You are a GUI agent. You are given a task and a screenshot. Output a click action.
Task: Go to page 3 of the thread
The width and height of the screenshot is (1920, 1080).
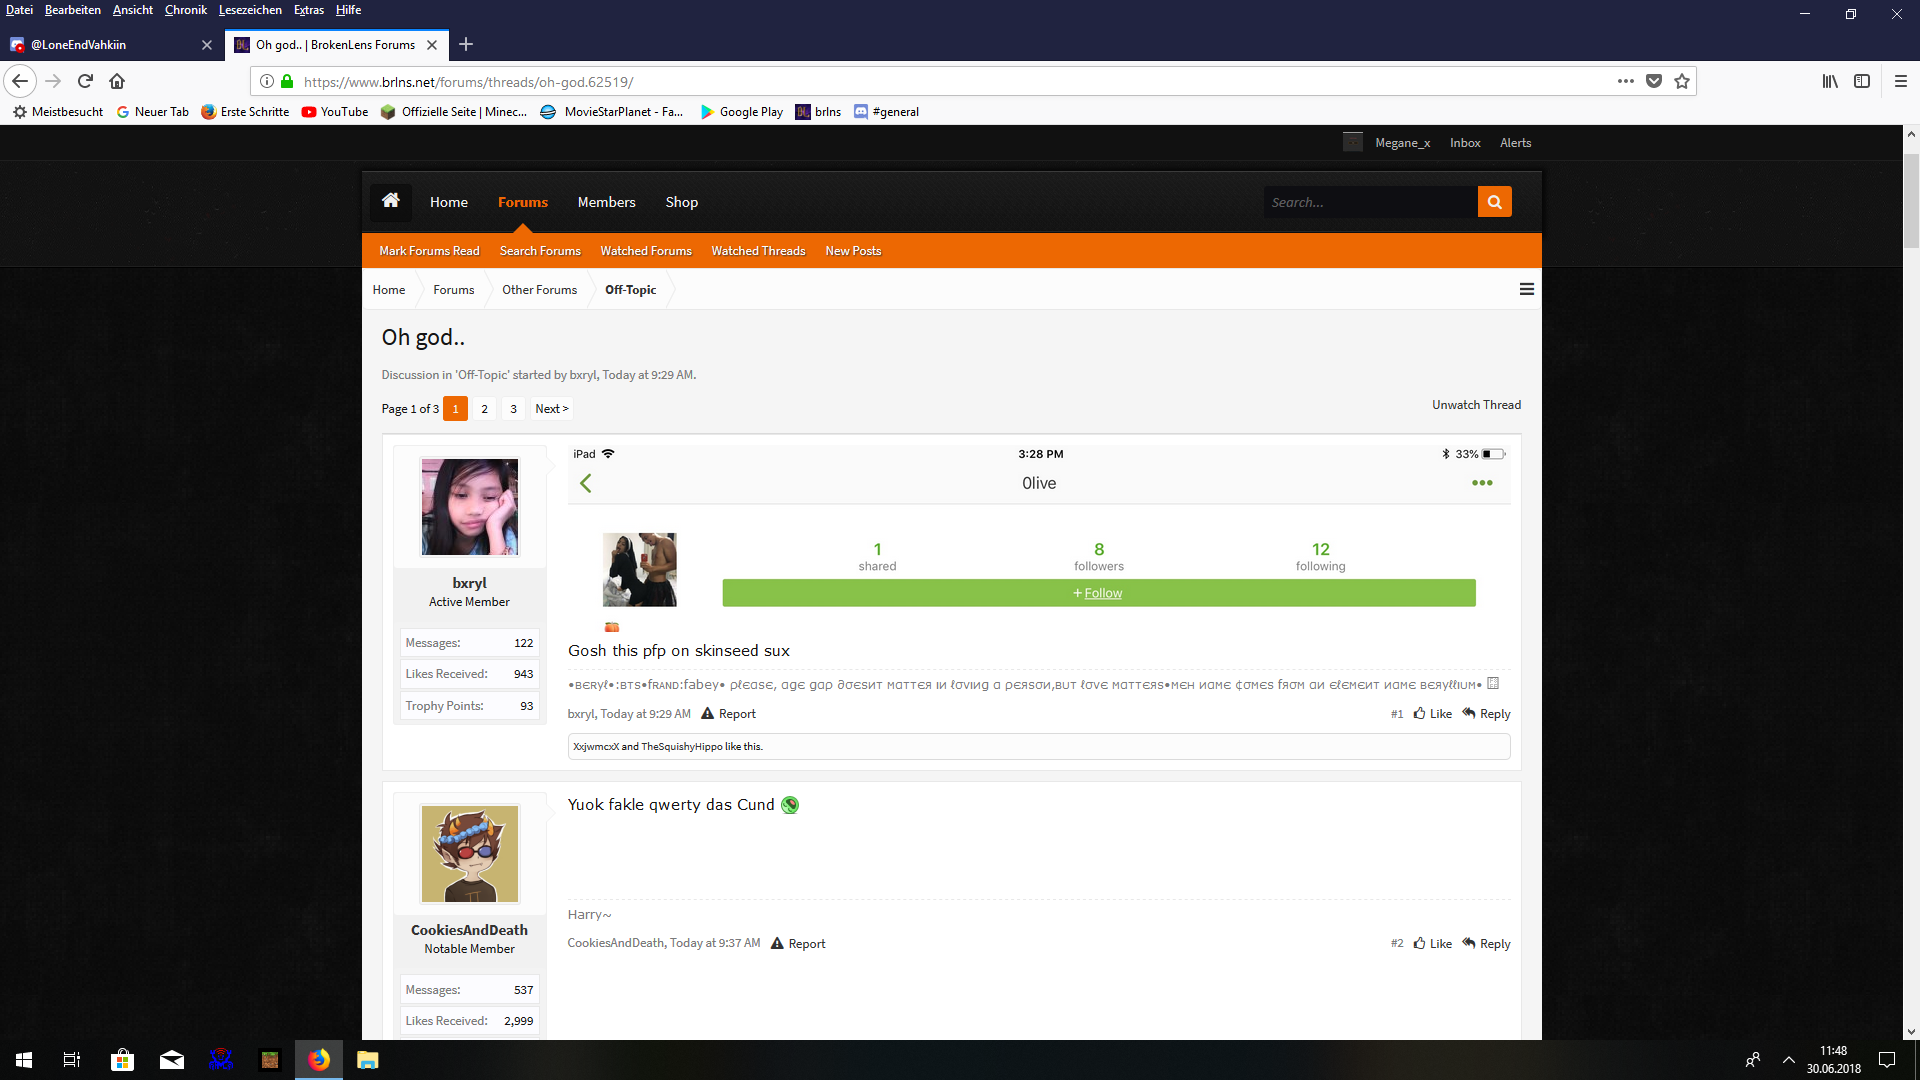coord(513,409)
